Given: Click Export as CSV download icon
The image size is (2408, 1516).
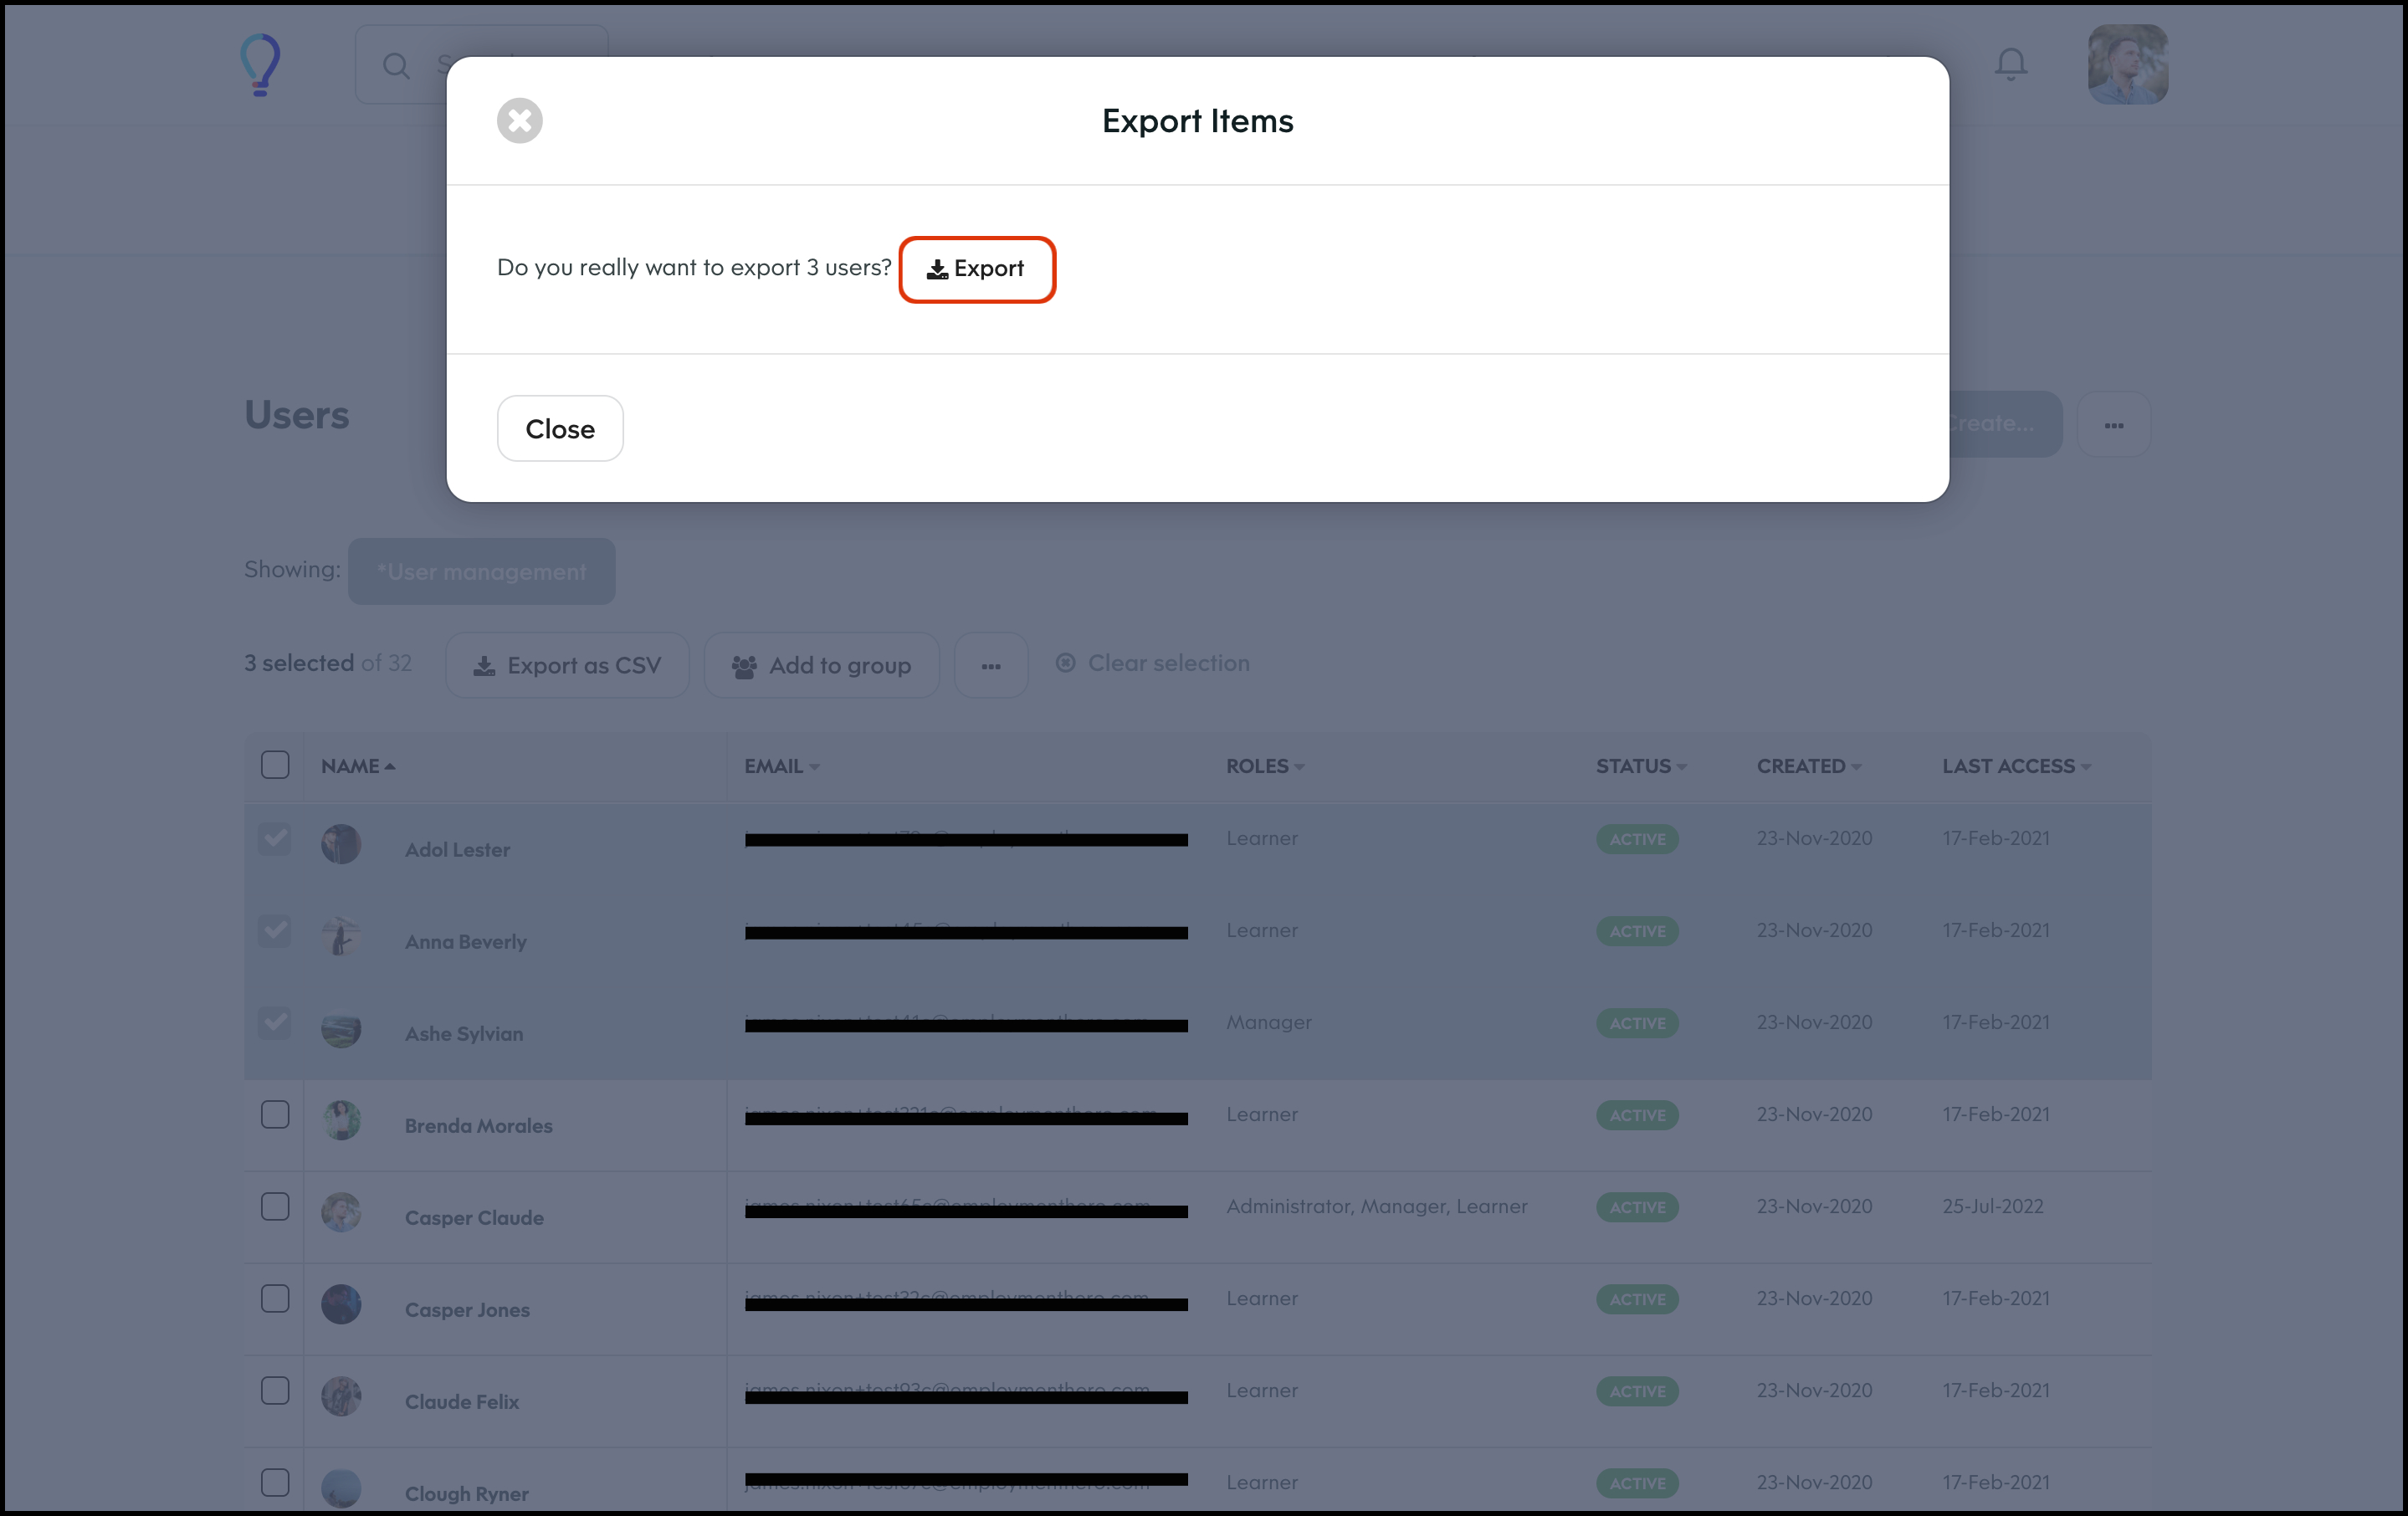Looking at the screenshot, I should (485, 666).
